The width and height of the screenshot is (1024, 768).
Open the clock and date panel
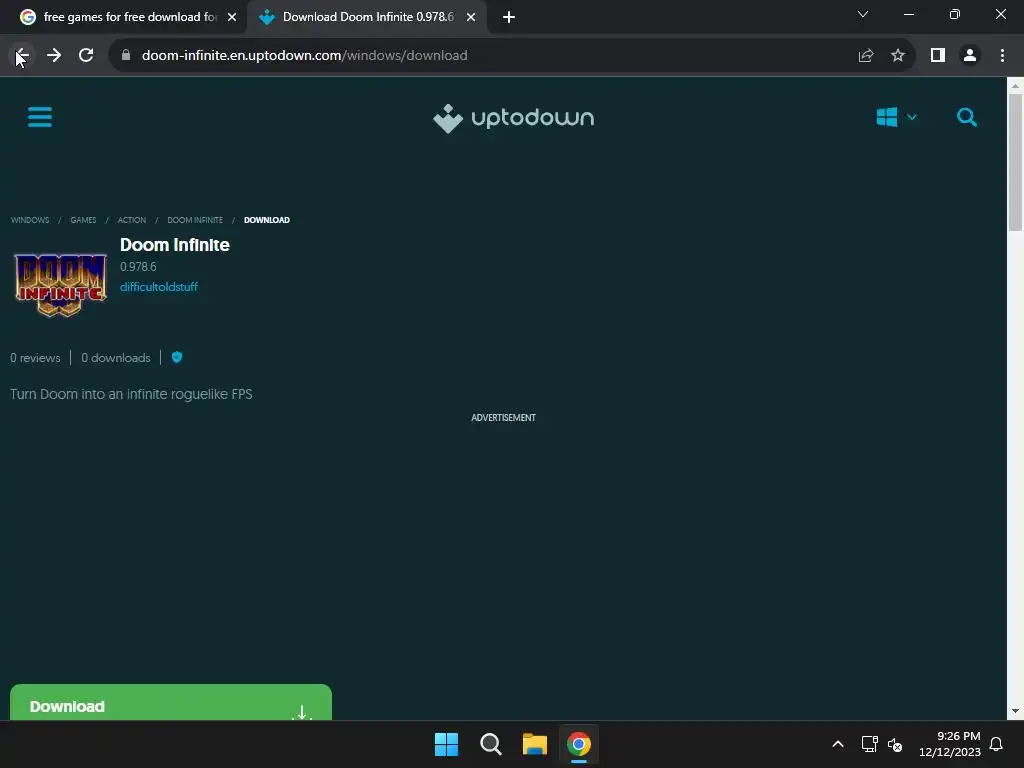[x=950, y=744]
